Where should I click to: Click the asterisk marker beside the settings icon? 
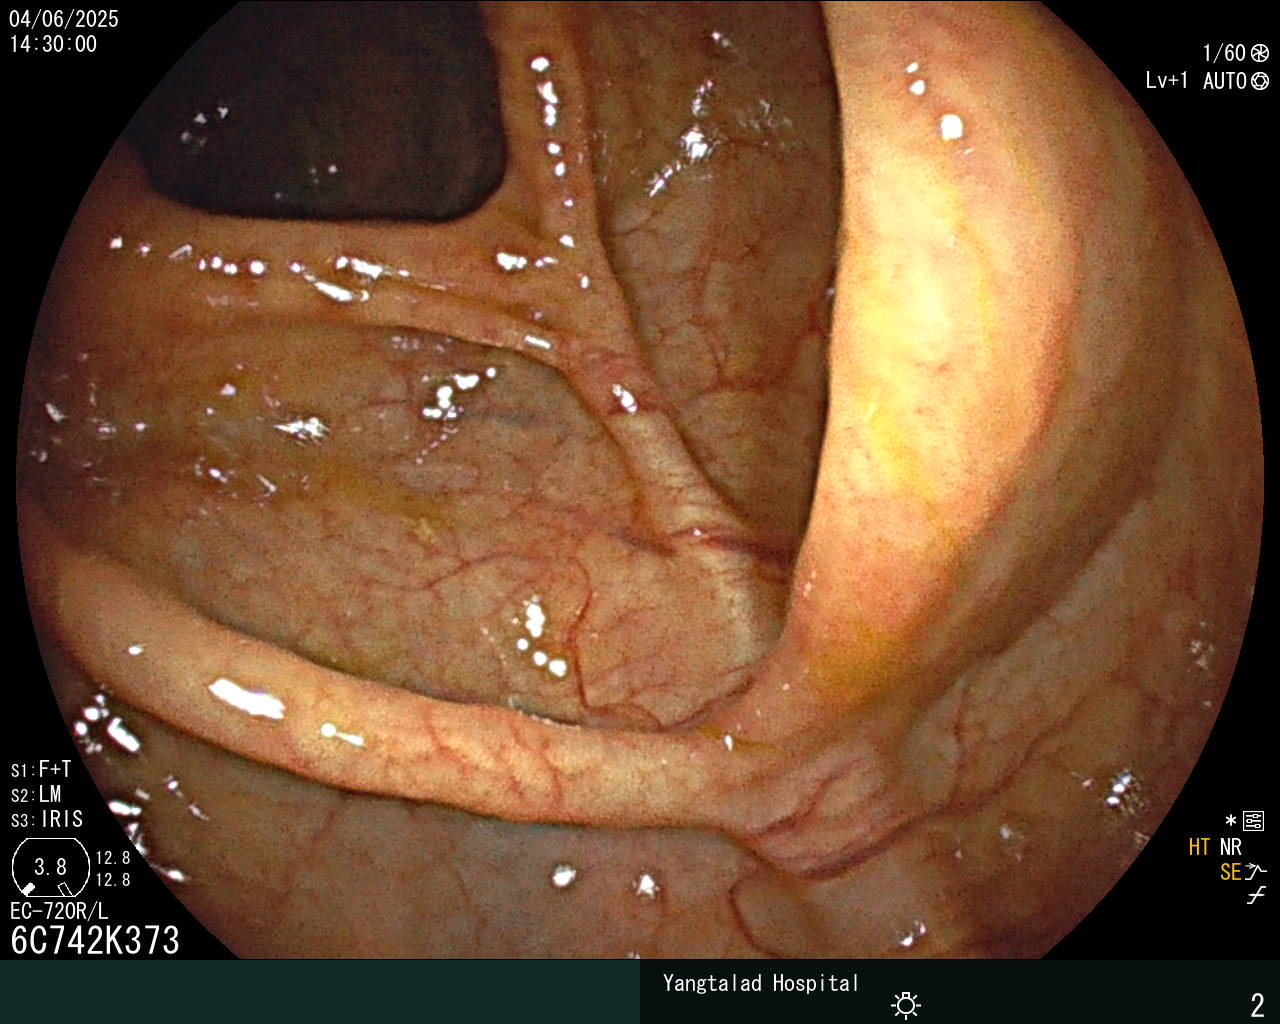(1231, 821)
